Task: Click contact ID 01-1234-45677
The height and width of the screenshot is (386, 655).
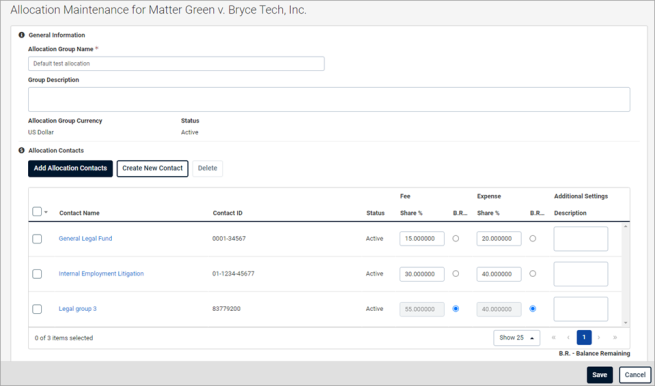Action: [233, 274]
